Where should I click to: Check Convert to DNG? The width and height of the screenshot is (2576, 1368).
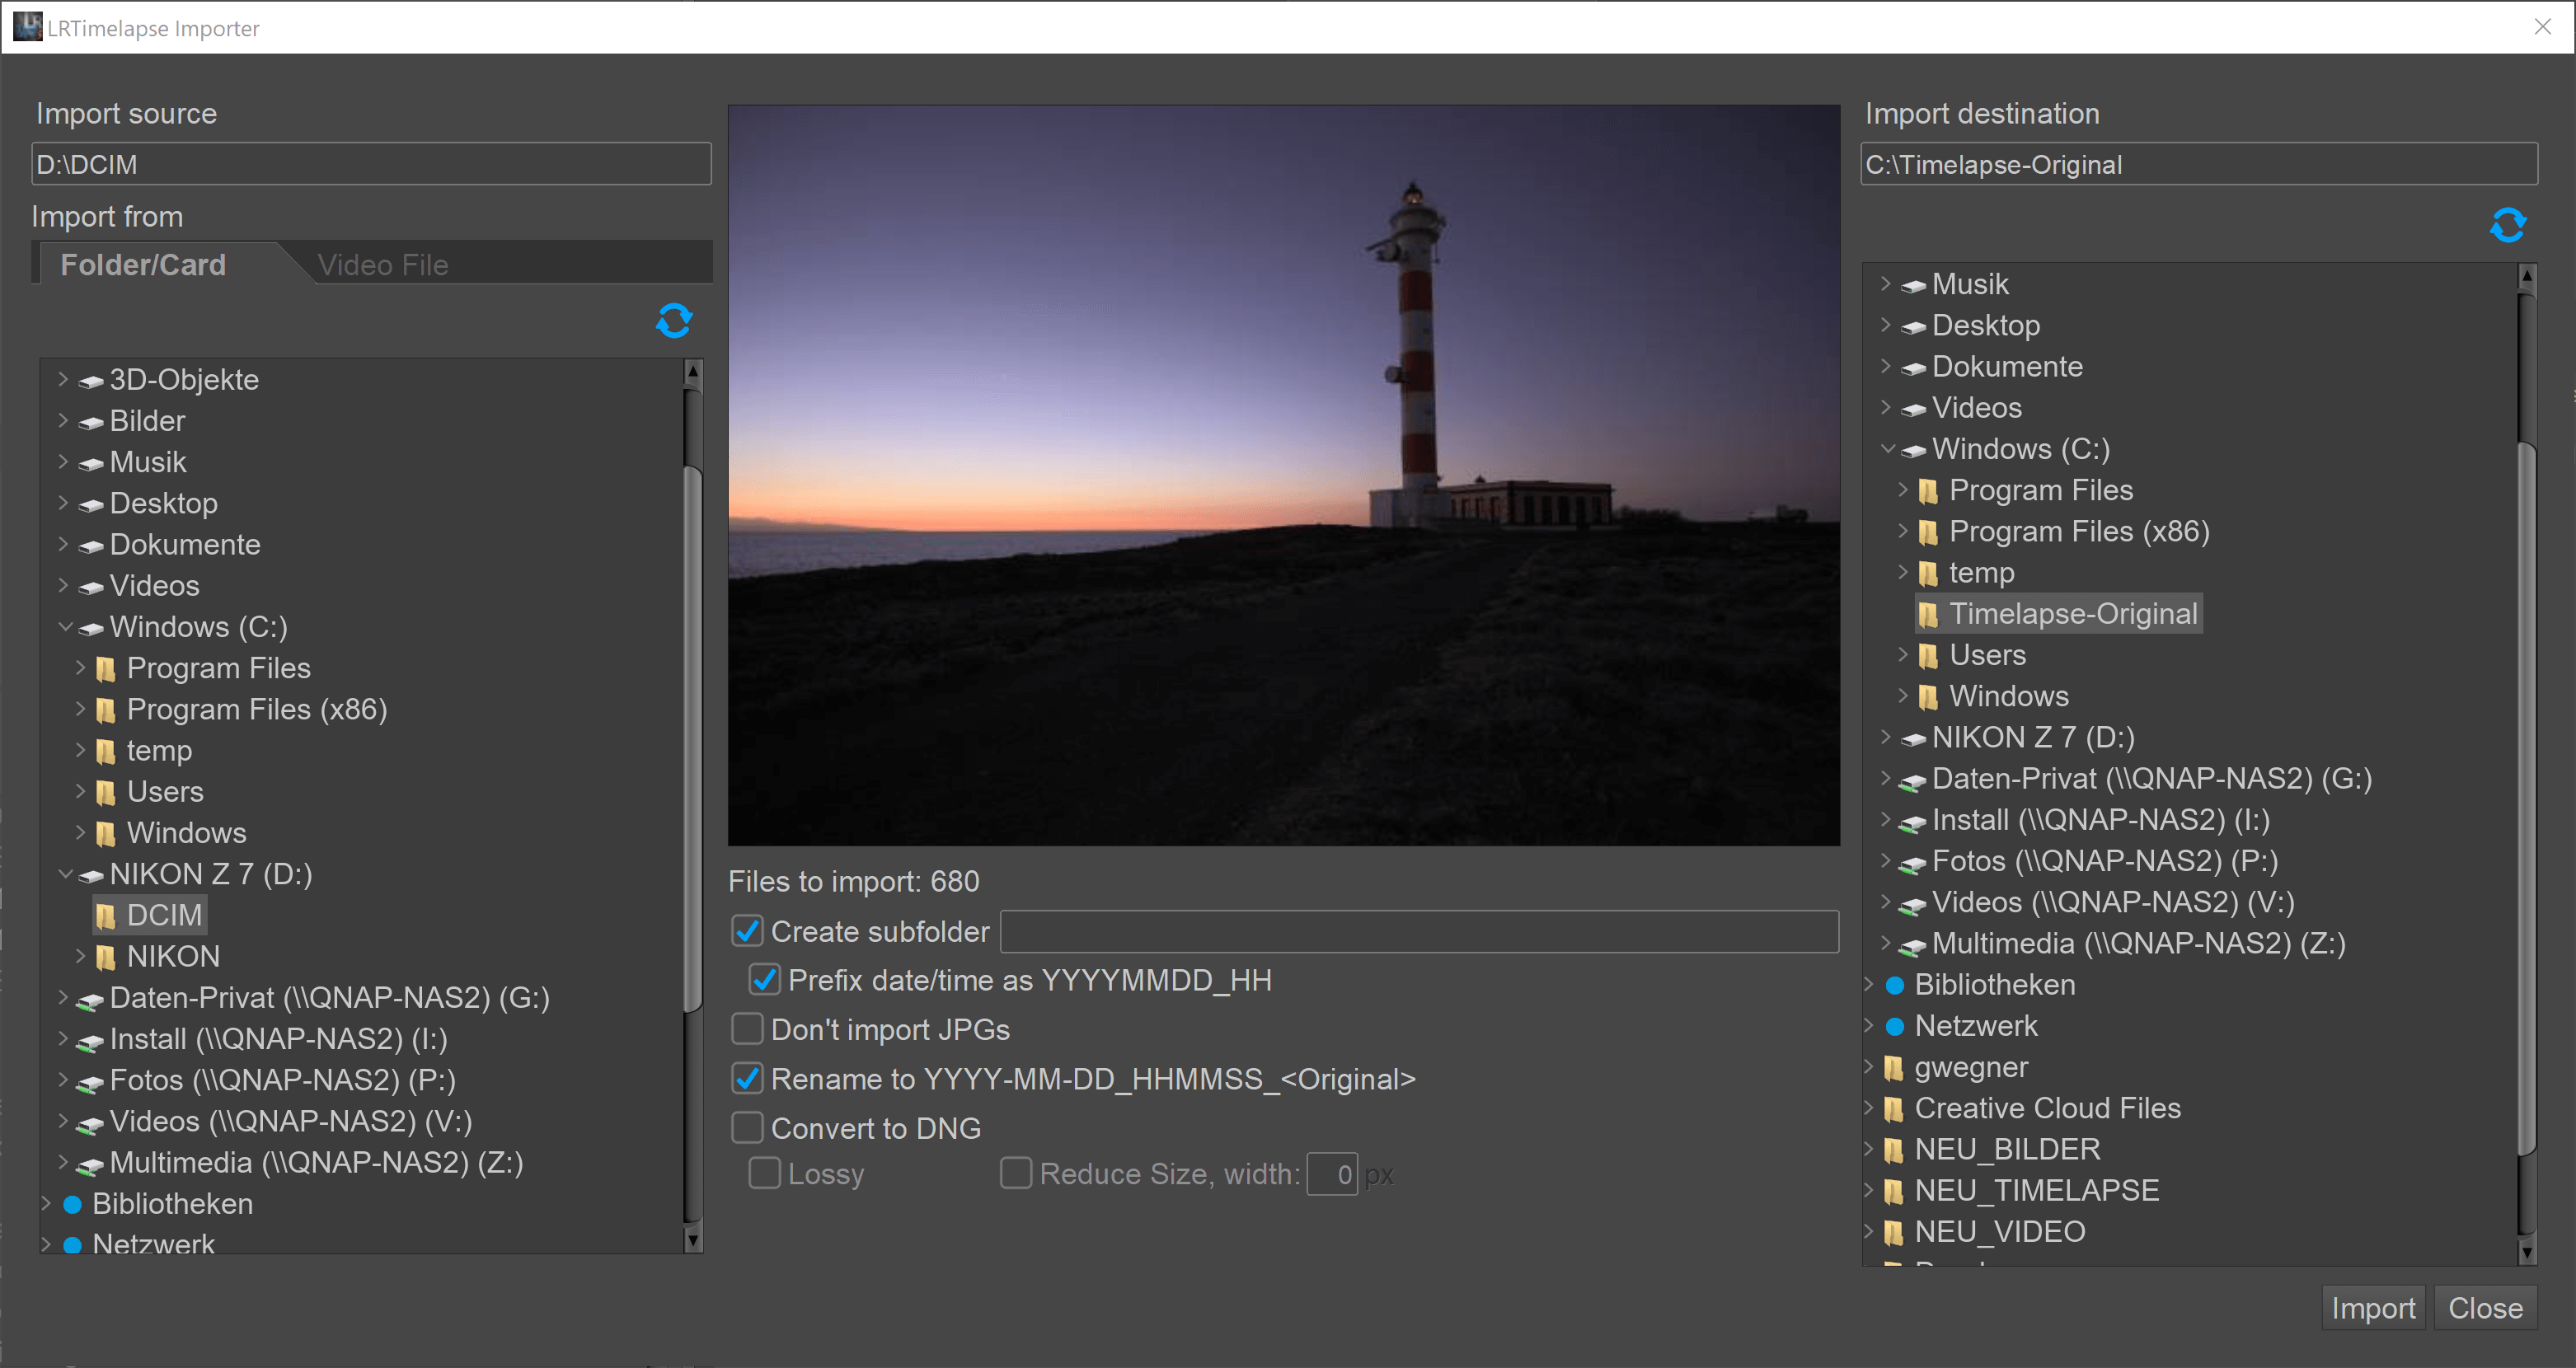(x=747, y=1127)
